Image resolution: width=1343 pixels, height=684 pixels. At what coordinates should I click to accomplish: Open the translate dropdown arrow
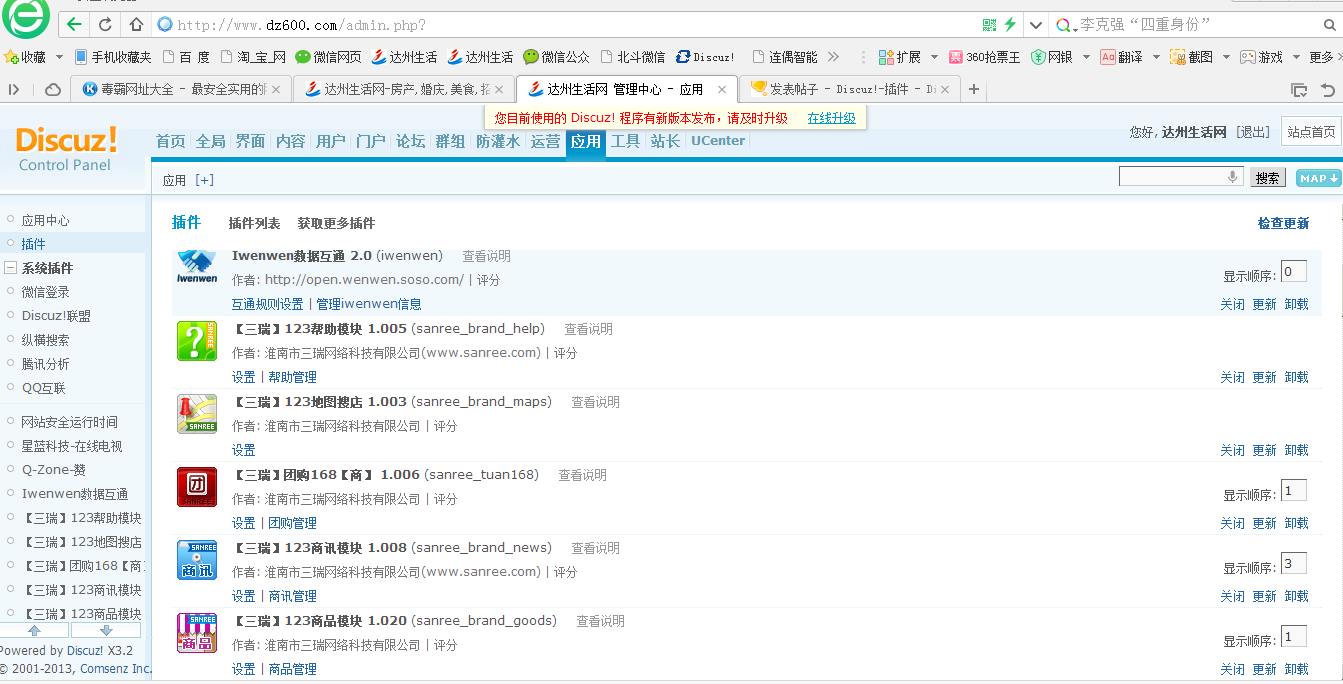(1156, 57)
